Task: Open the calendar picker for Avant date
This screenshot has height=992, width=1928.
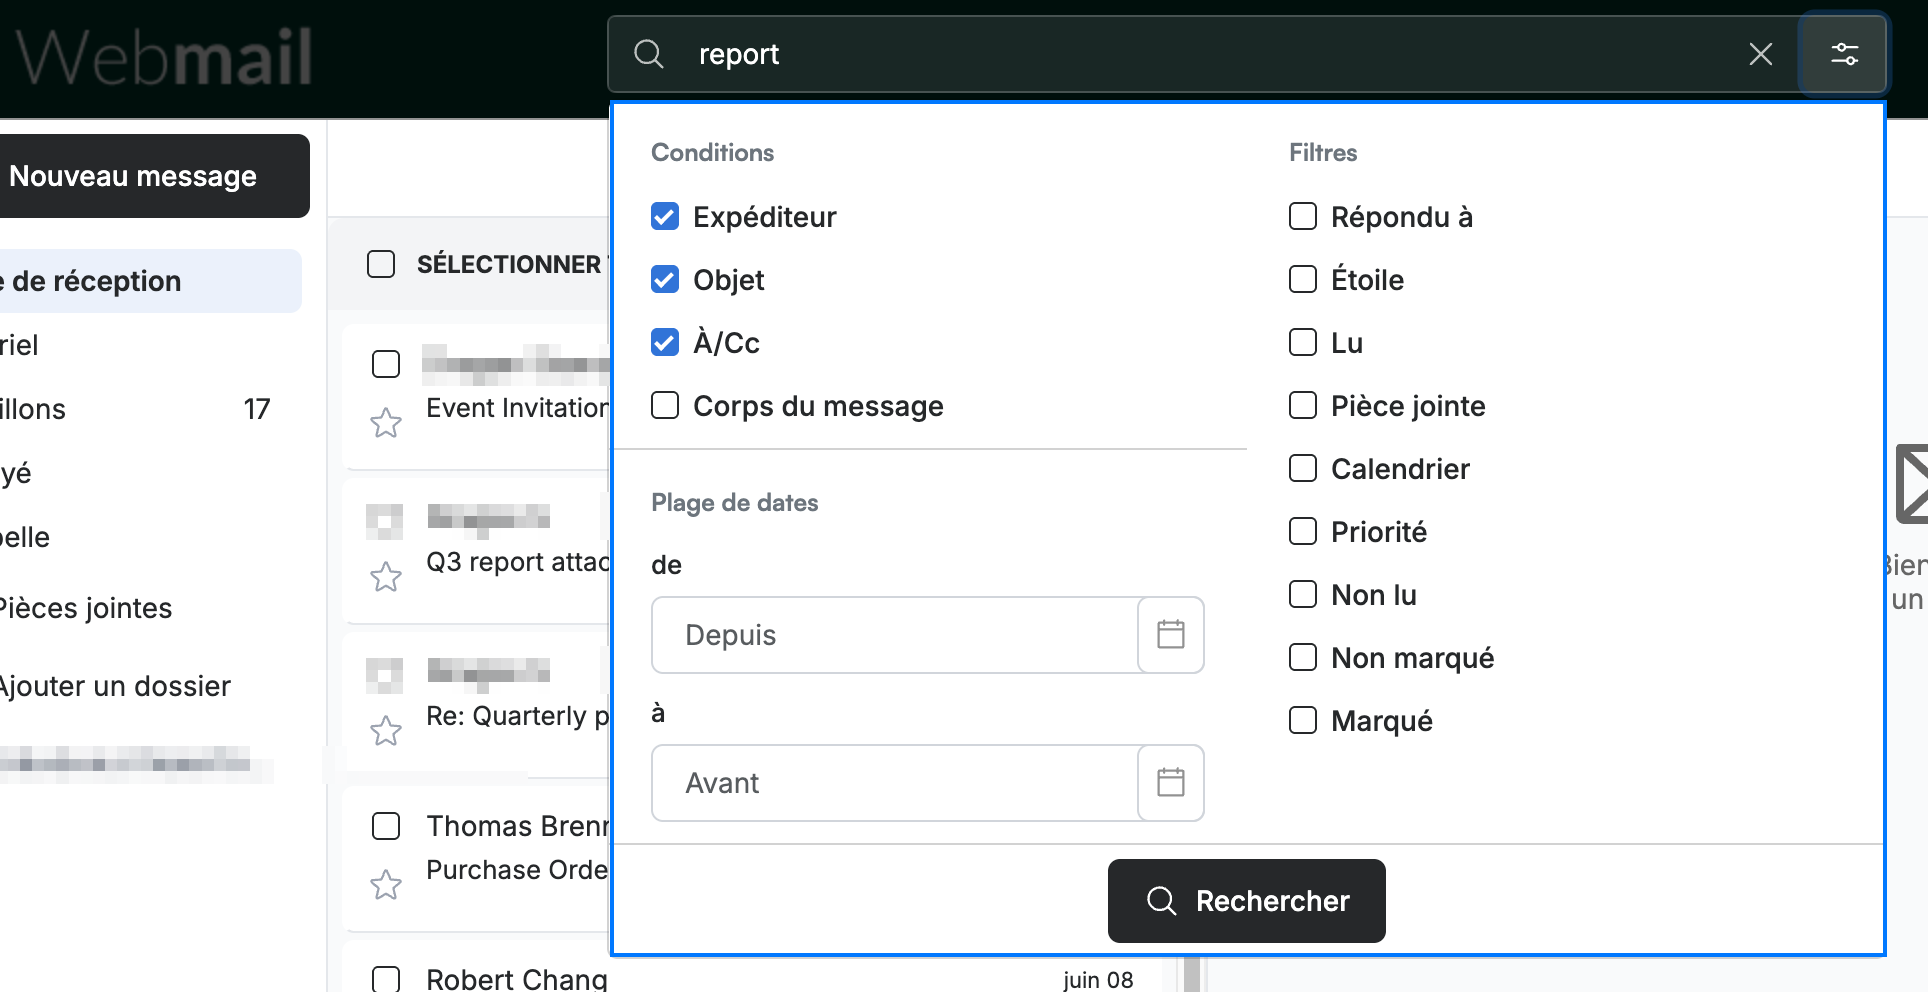Action: click(x=1171, y=783)
